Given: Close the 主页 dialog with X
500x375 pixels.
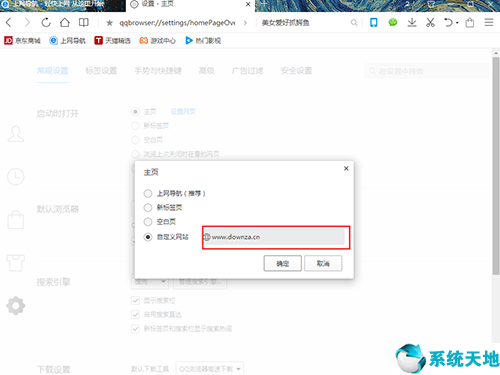Looking at the screenshot, I should pos(346,168).
